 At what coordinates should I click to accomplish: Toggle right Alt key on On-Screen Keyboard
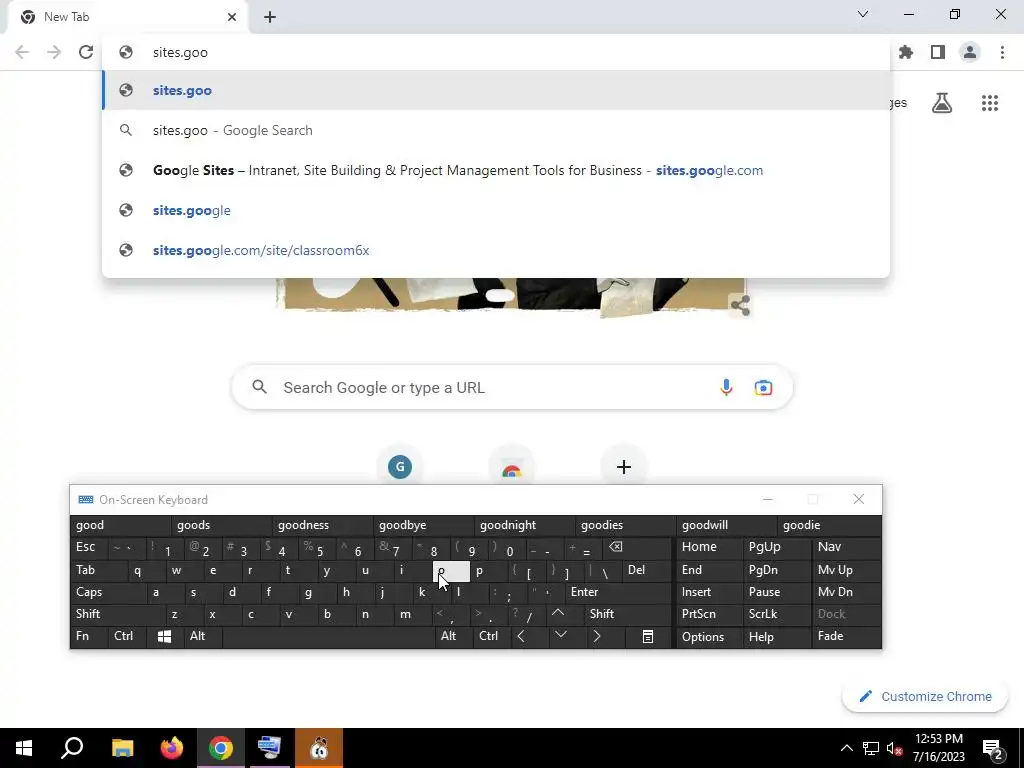454,636
